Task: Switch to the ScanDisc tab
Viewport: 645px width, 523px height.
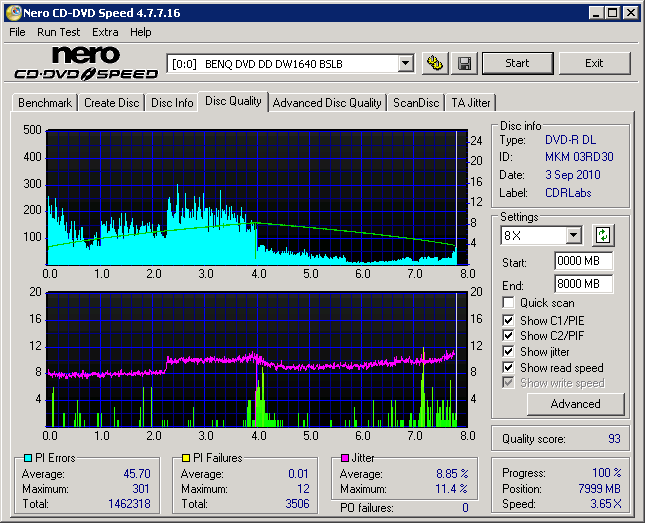Action: (x=415, y=103)
